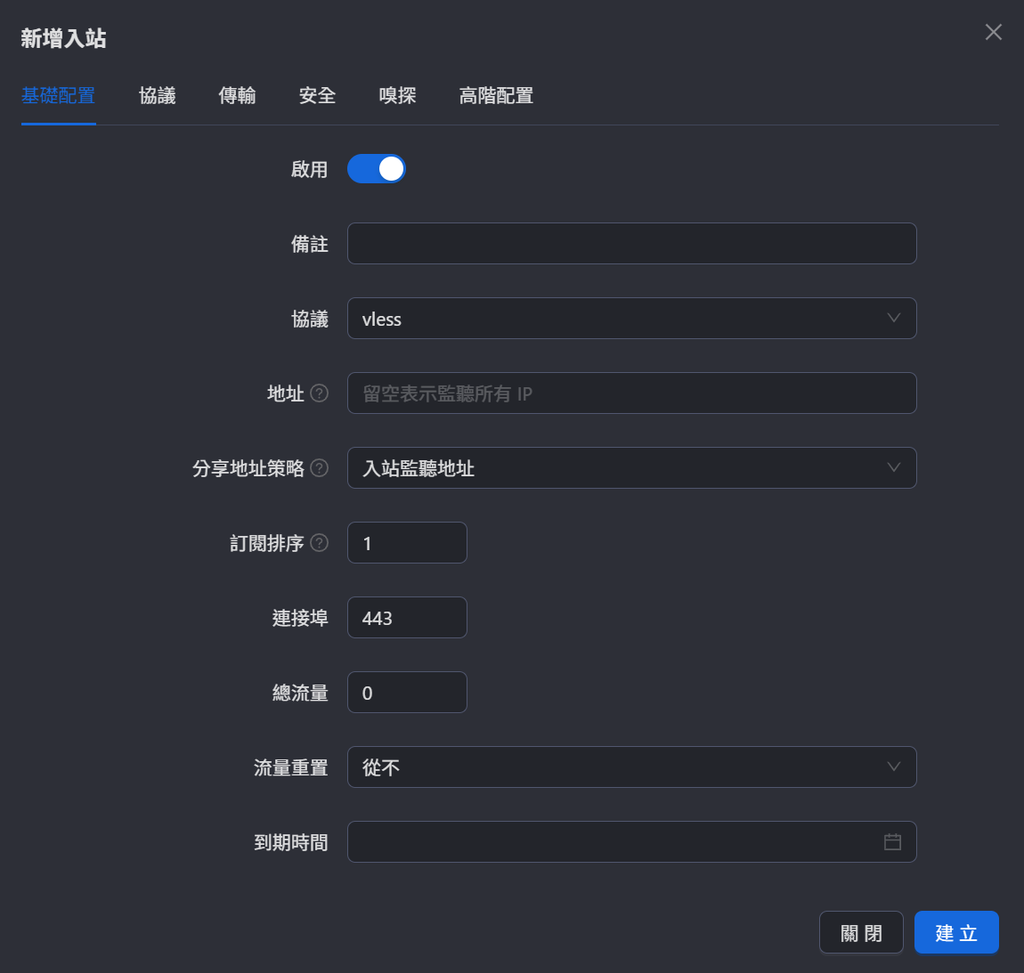Click the 關閉 button
The image size is (1024, 973).
click(x=861, y=933)
